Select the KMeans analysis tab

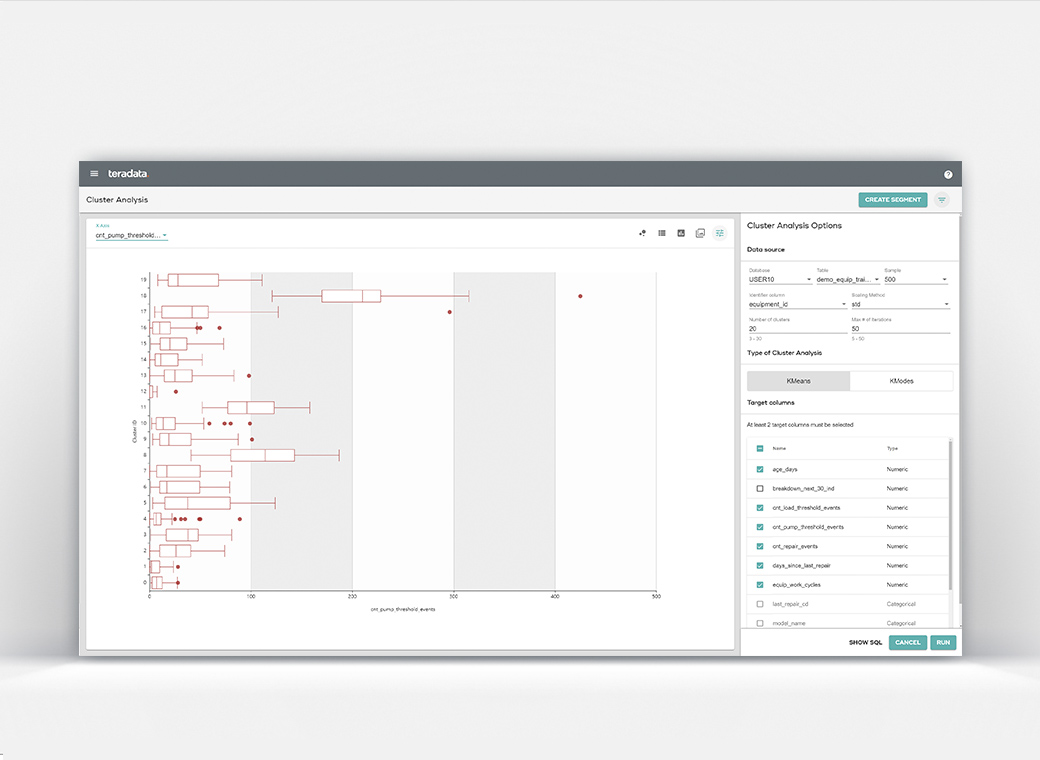797,381
